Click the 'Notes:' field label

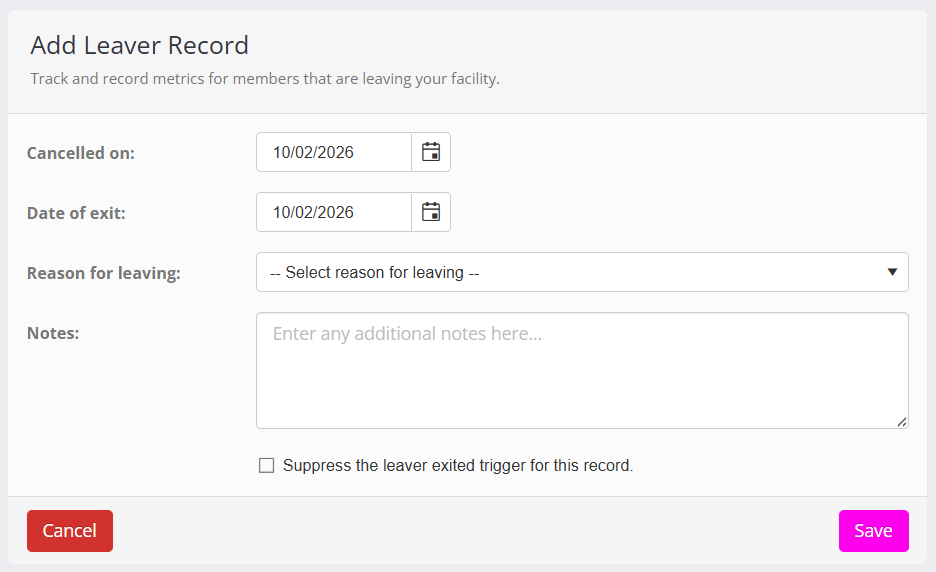click(53, 333)
